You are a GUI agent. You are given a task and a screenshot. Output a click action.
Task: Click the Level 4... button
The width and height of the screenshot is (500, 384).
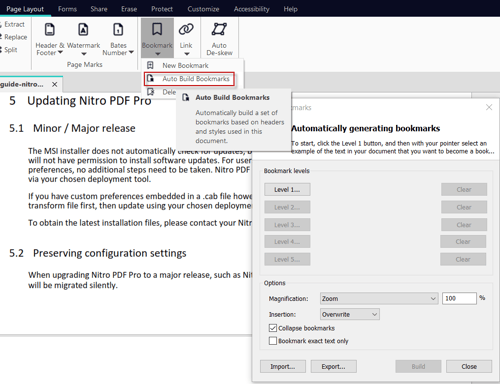[287, 241]
